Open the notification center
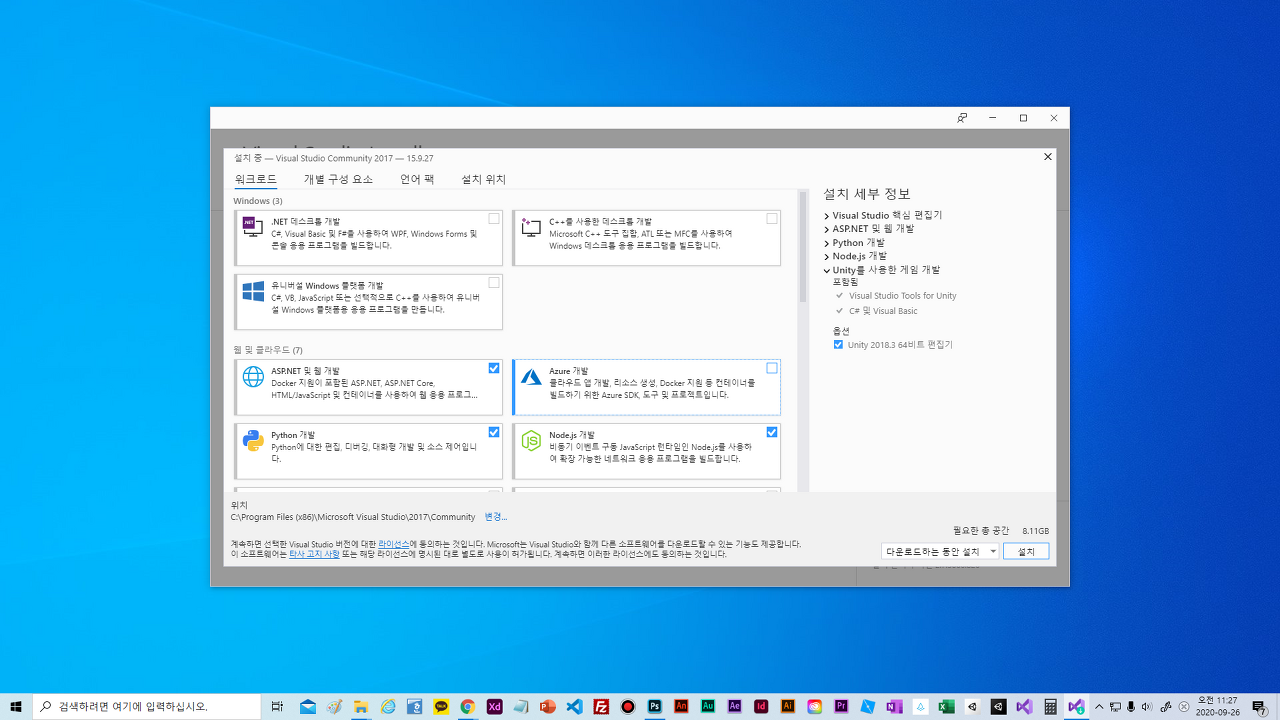The width and height of the screenshot is (1280, 720). coord(1259,706)
